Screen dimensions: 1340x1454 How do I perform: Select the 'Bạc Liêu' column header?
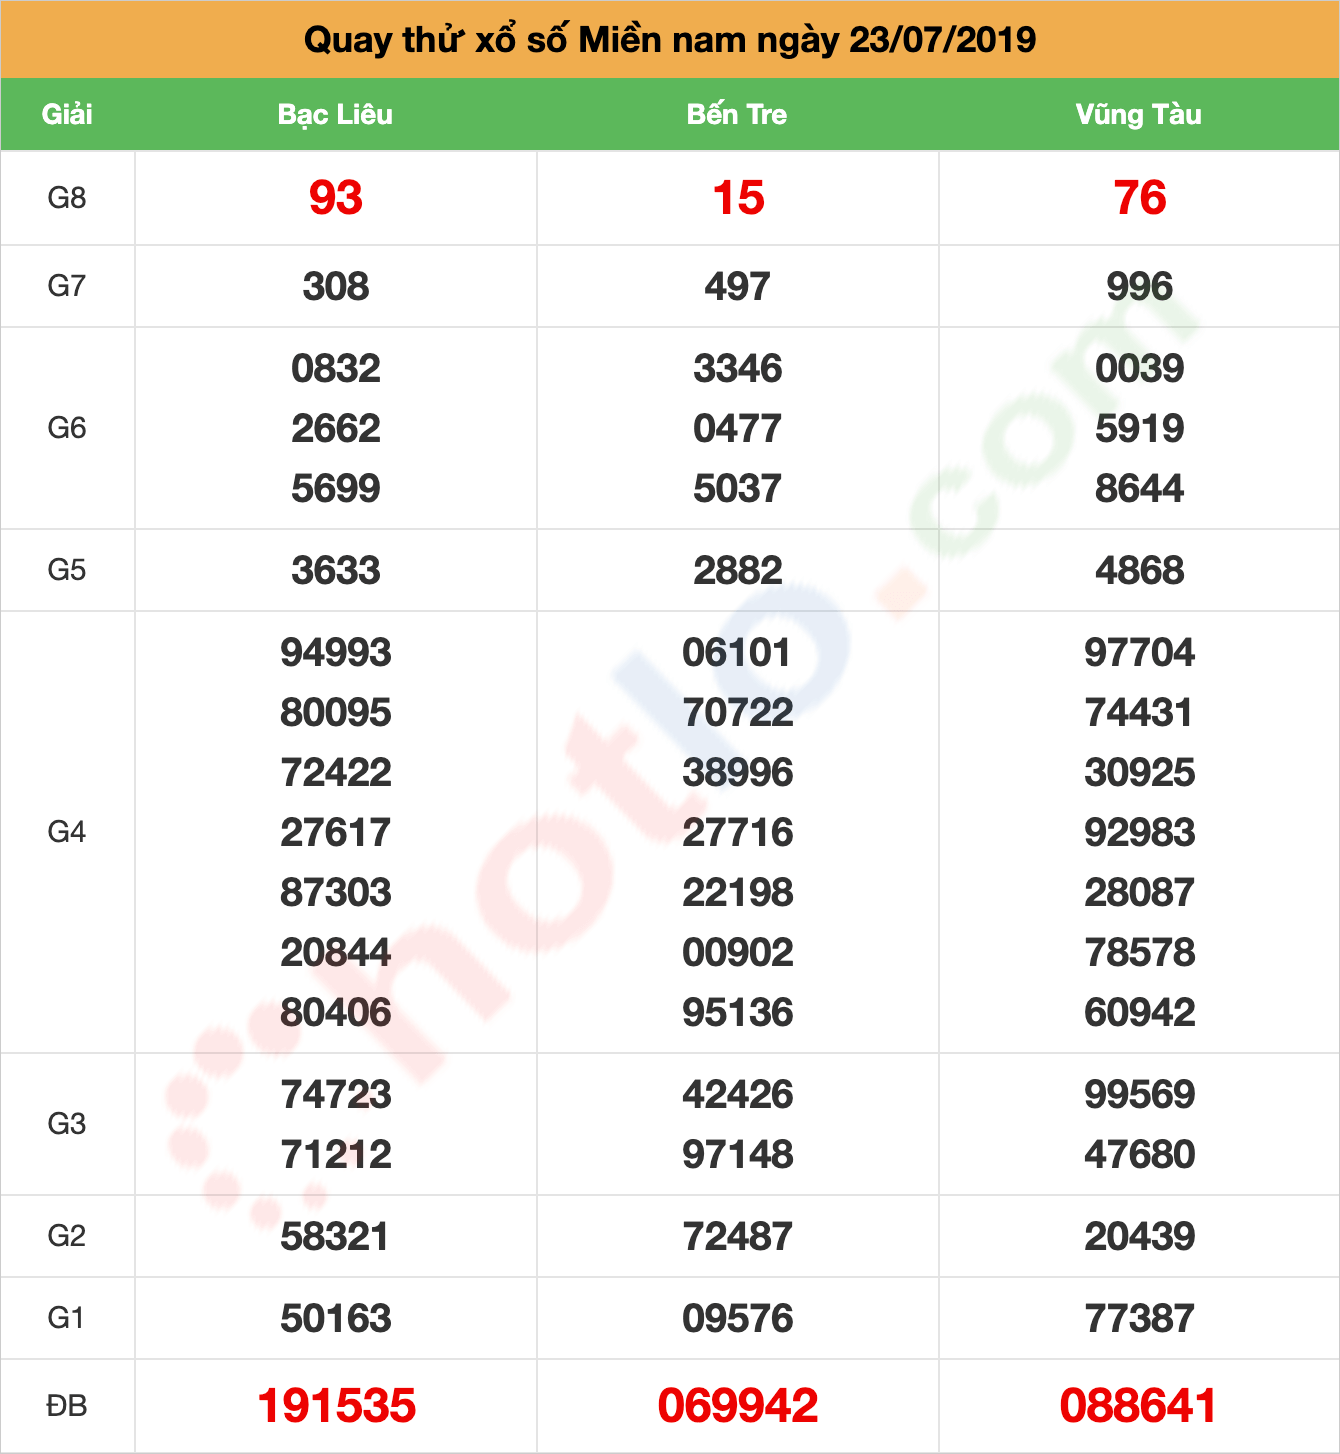335,114
